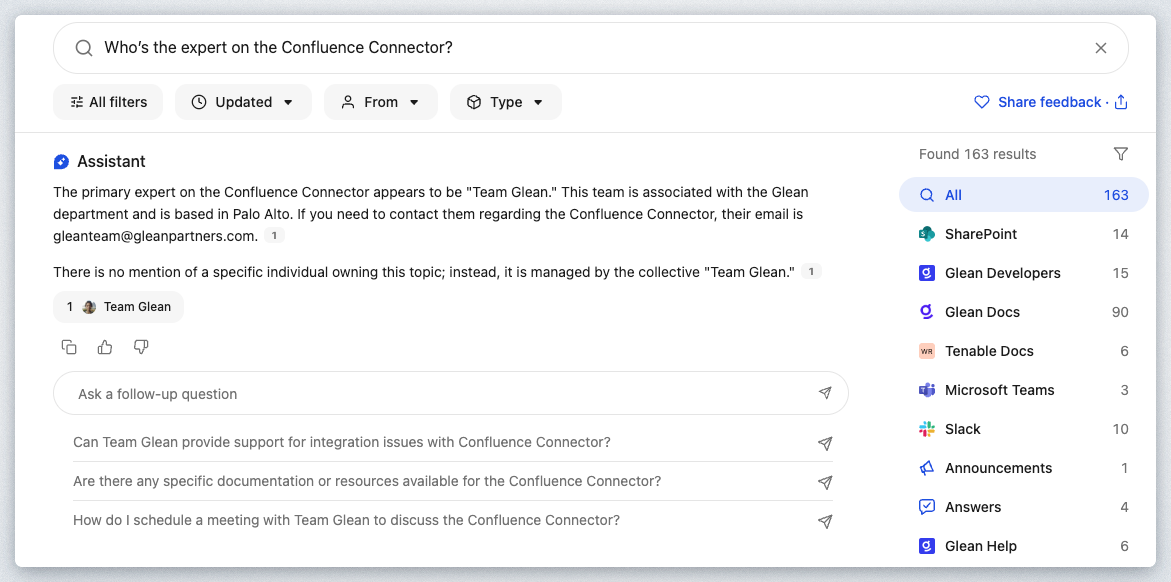Send the follow-up question with arrow icon

click(x=824, y=394)
